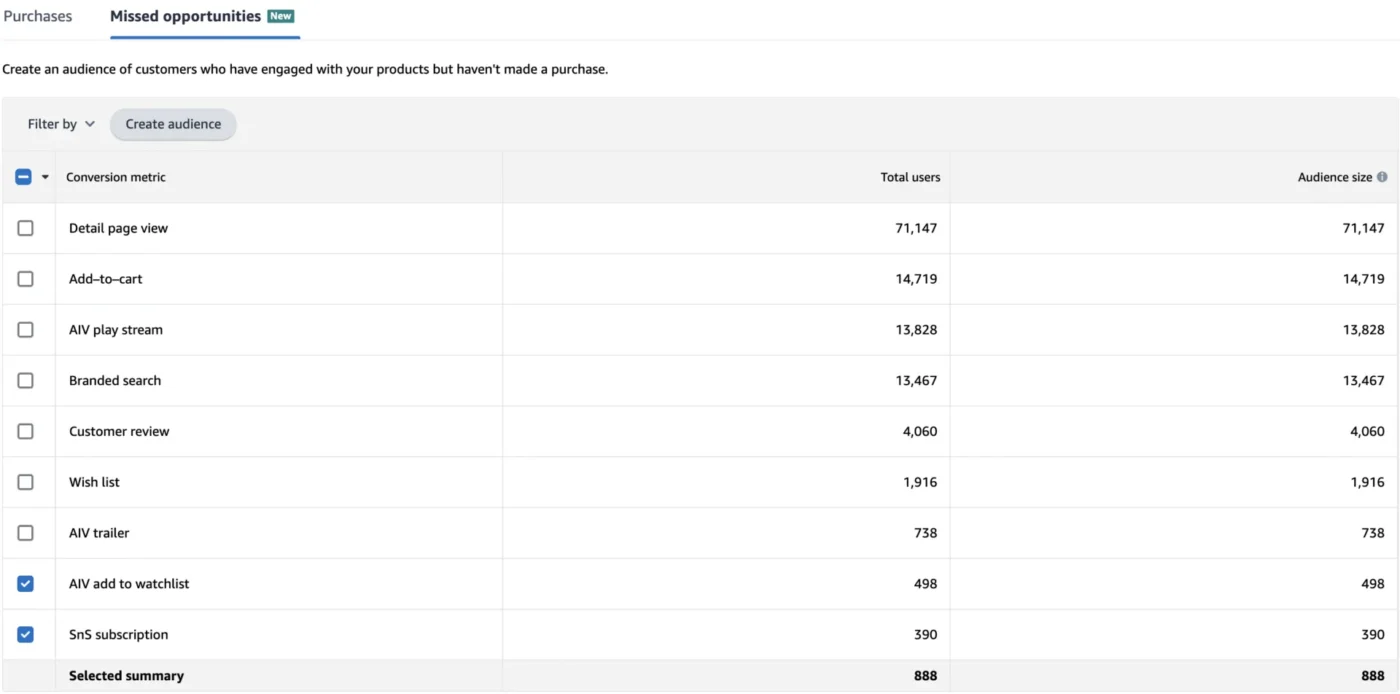Check the Add-to-cart checkbox
This screenshot has width=1400, height=694.
(27, 278)
